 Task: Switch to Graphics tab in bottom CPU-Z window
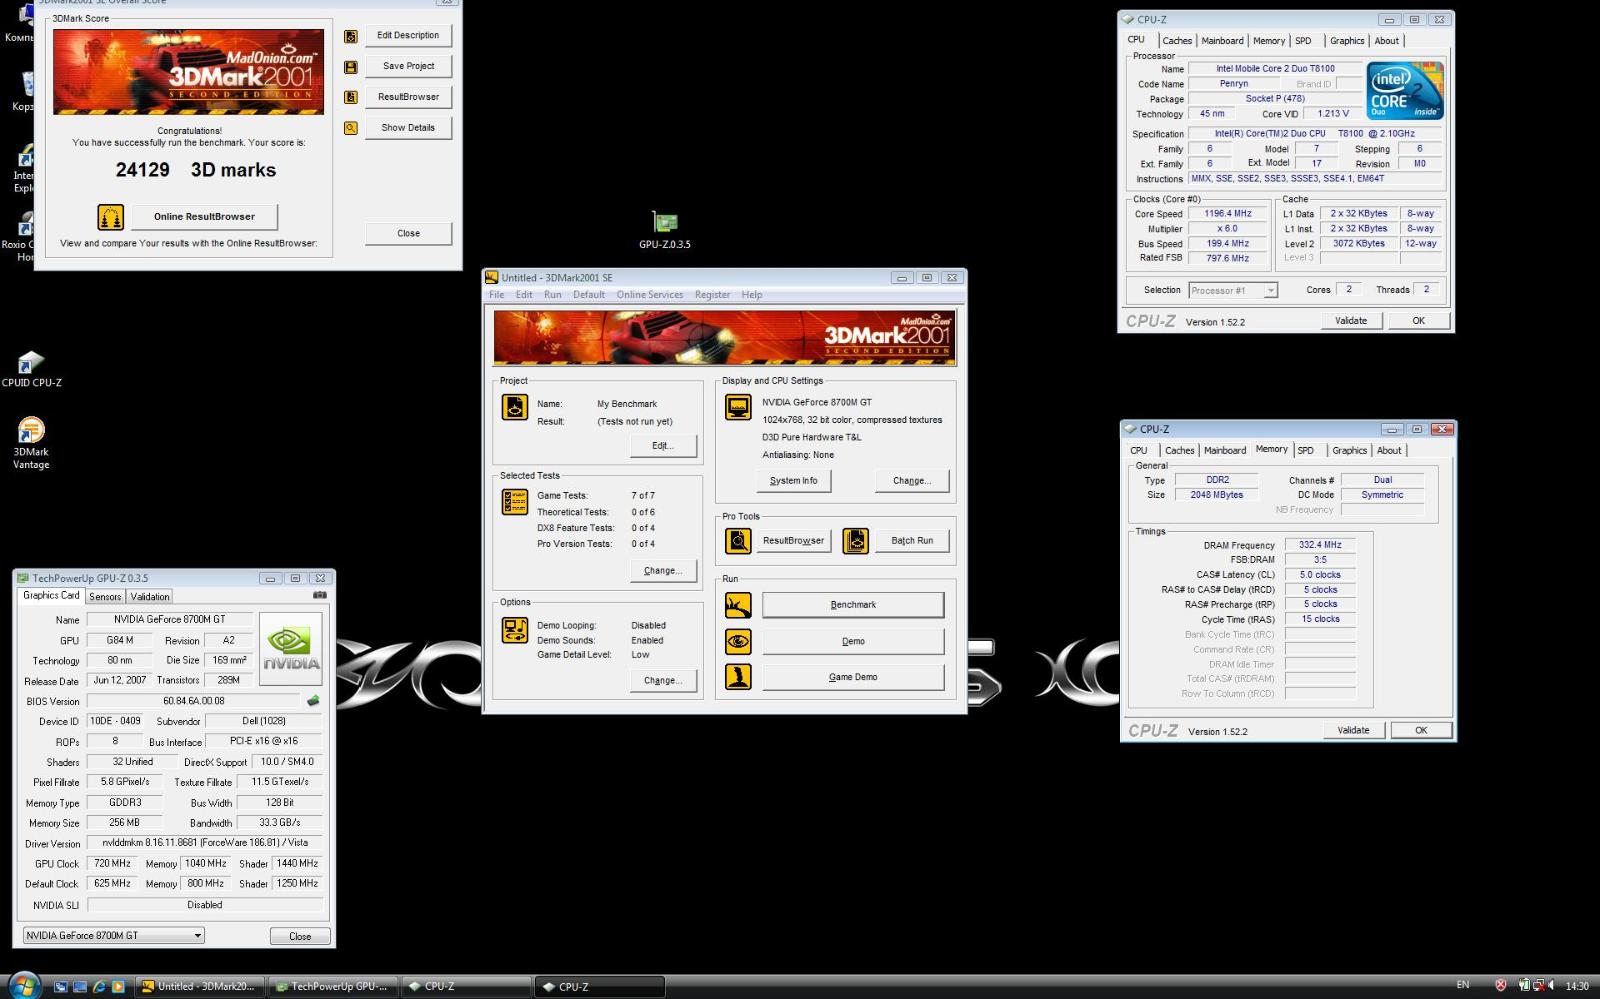pos(1349,451)
